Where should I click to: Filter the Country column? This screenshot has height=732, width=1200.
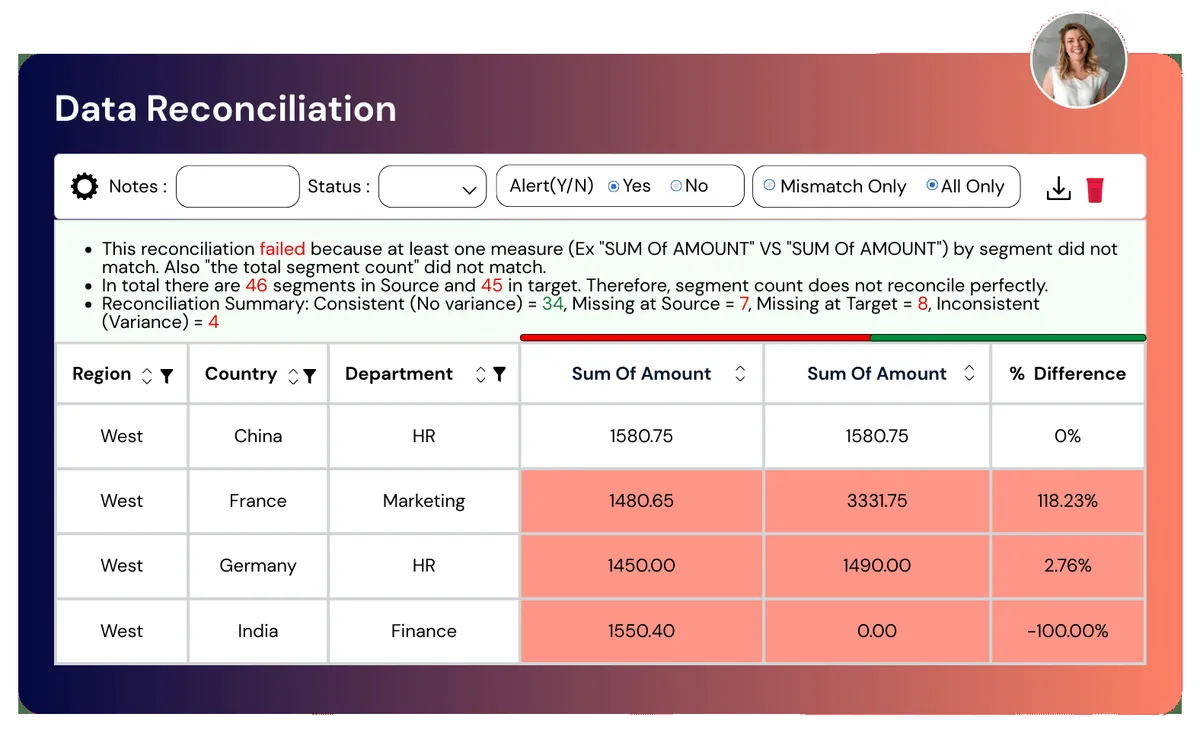pyautogui.click(x=310, y=375)
